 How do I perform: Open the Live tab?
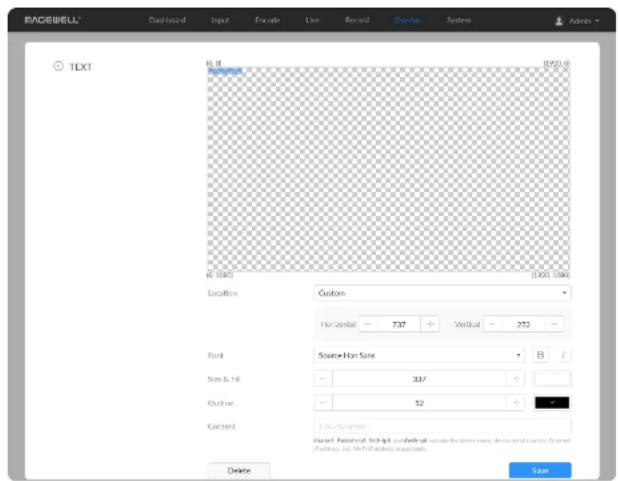tap(312, 20)
